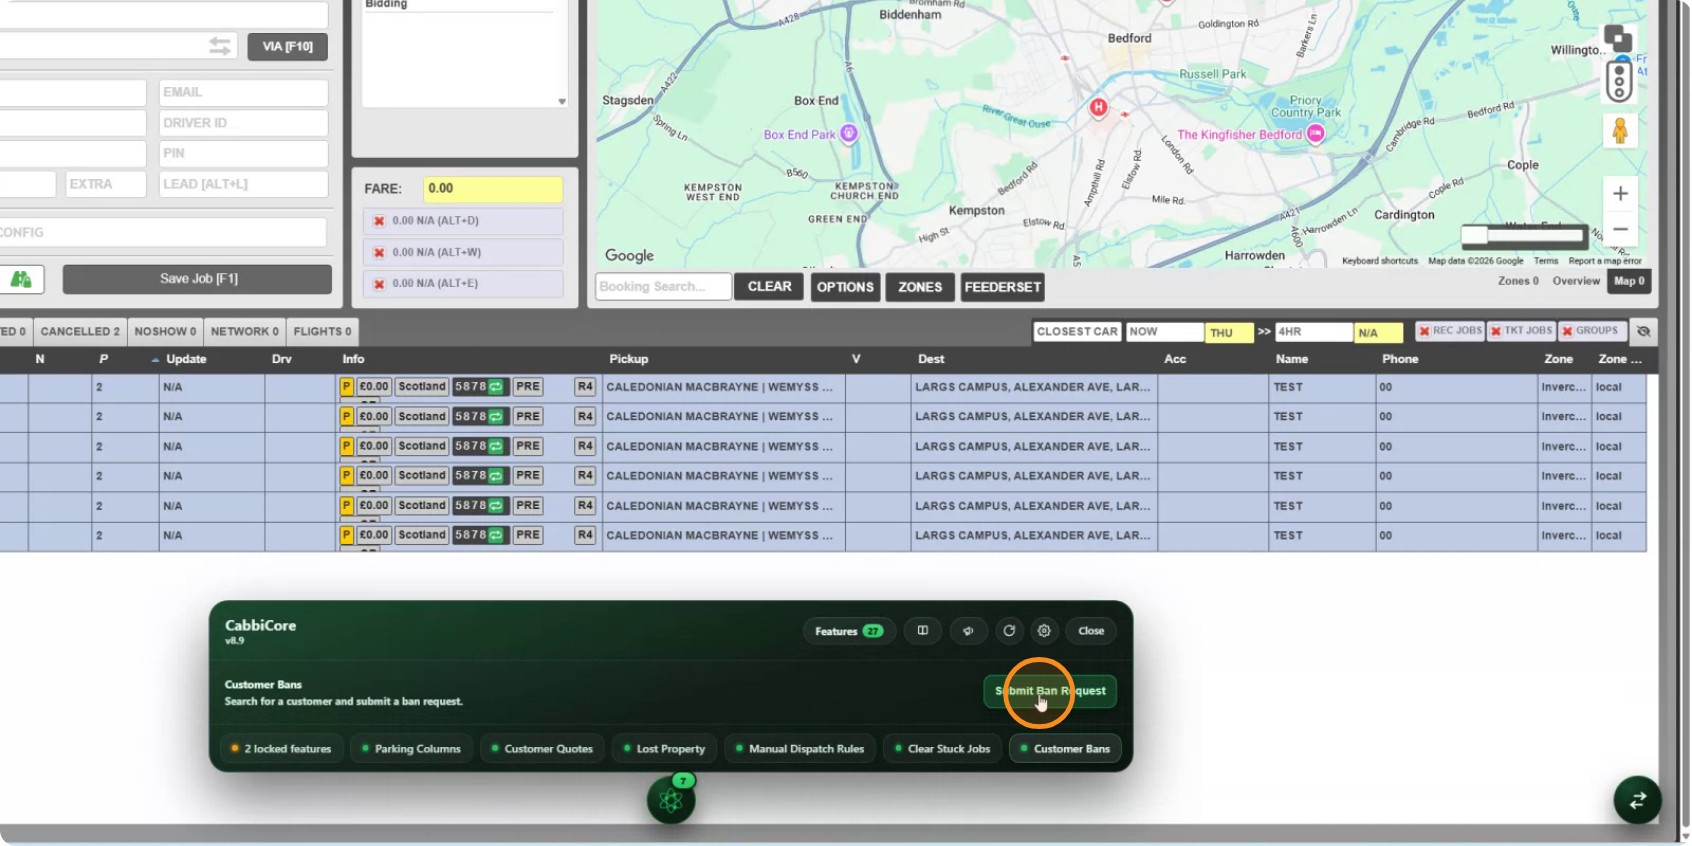
Task: Click the CLEAR button
Action: coord(769,287)
